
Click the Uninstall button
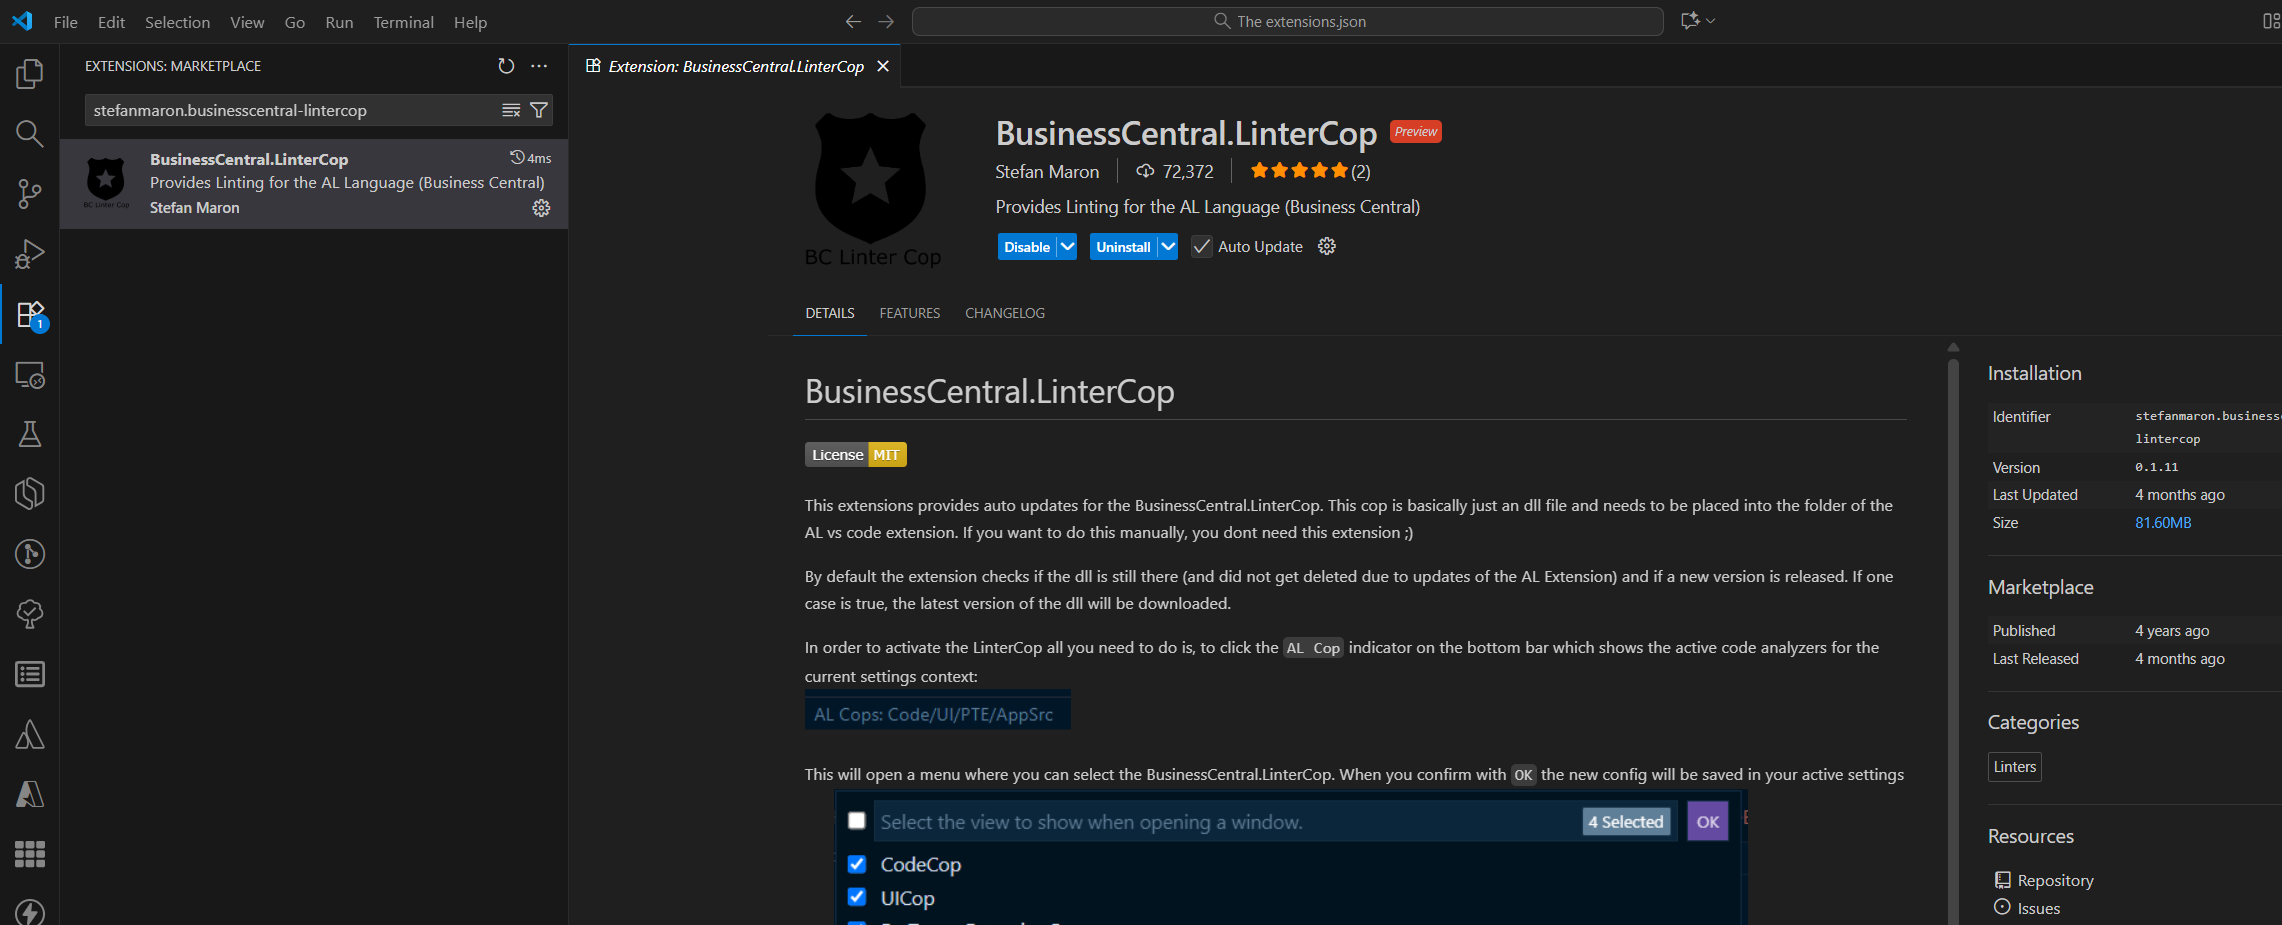pos(1123,247)
